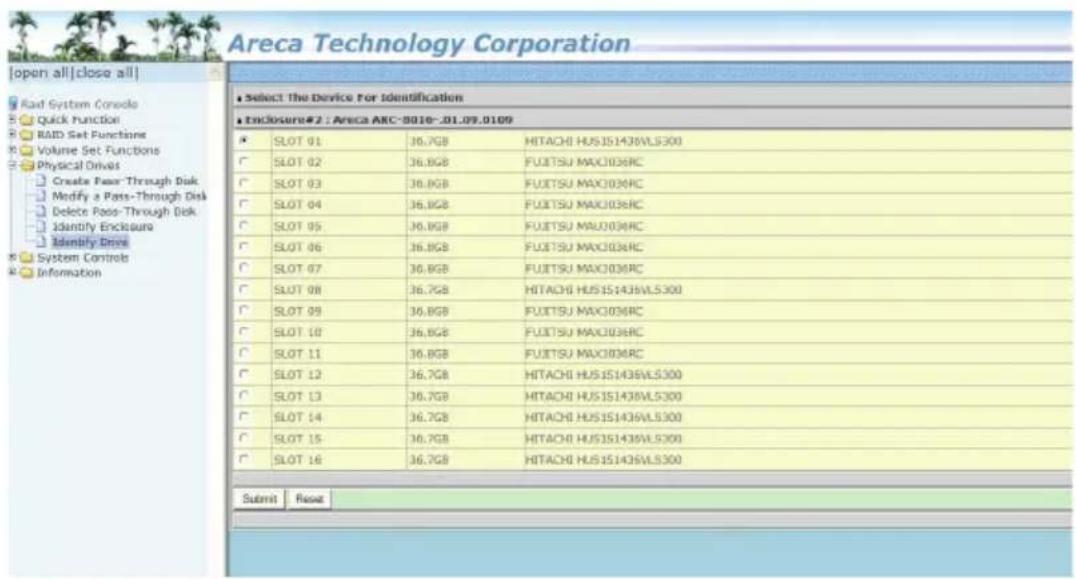
Task: Click the Information folder icon
Action: [x=27, y=273]
